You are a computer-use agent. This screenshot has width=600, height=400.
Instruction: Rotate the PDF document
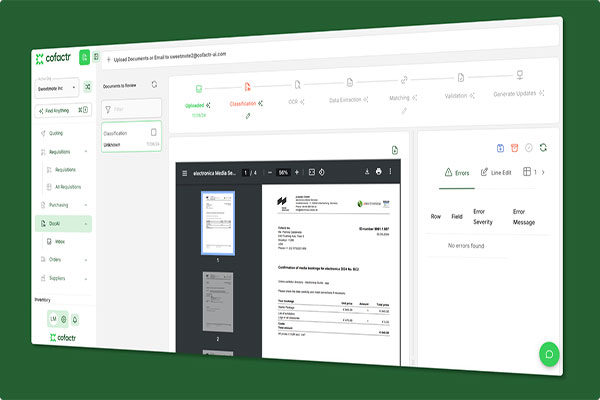[x=322, y=172]
